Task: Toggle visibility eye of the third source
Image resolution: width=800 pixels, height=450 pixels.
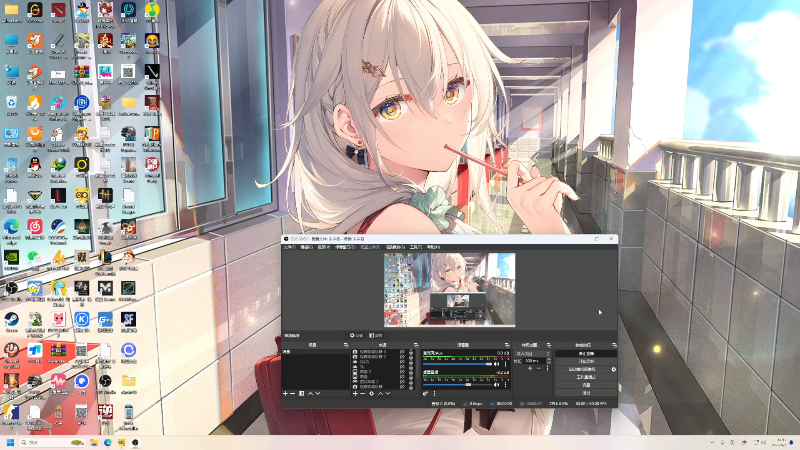Action: point(402,362)
